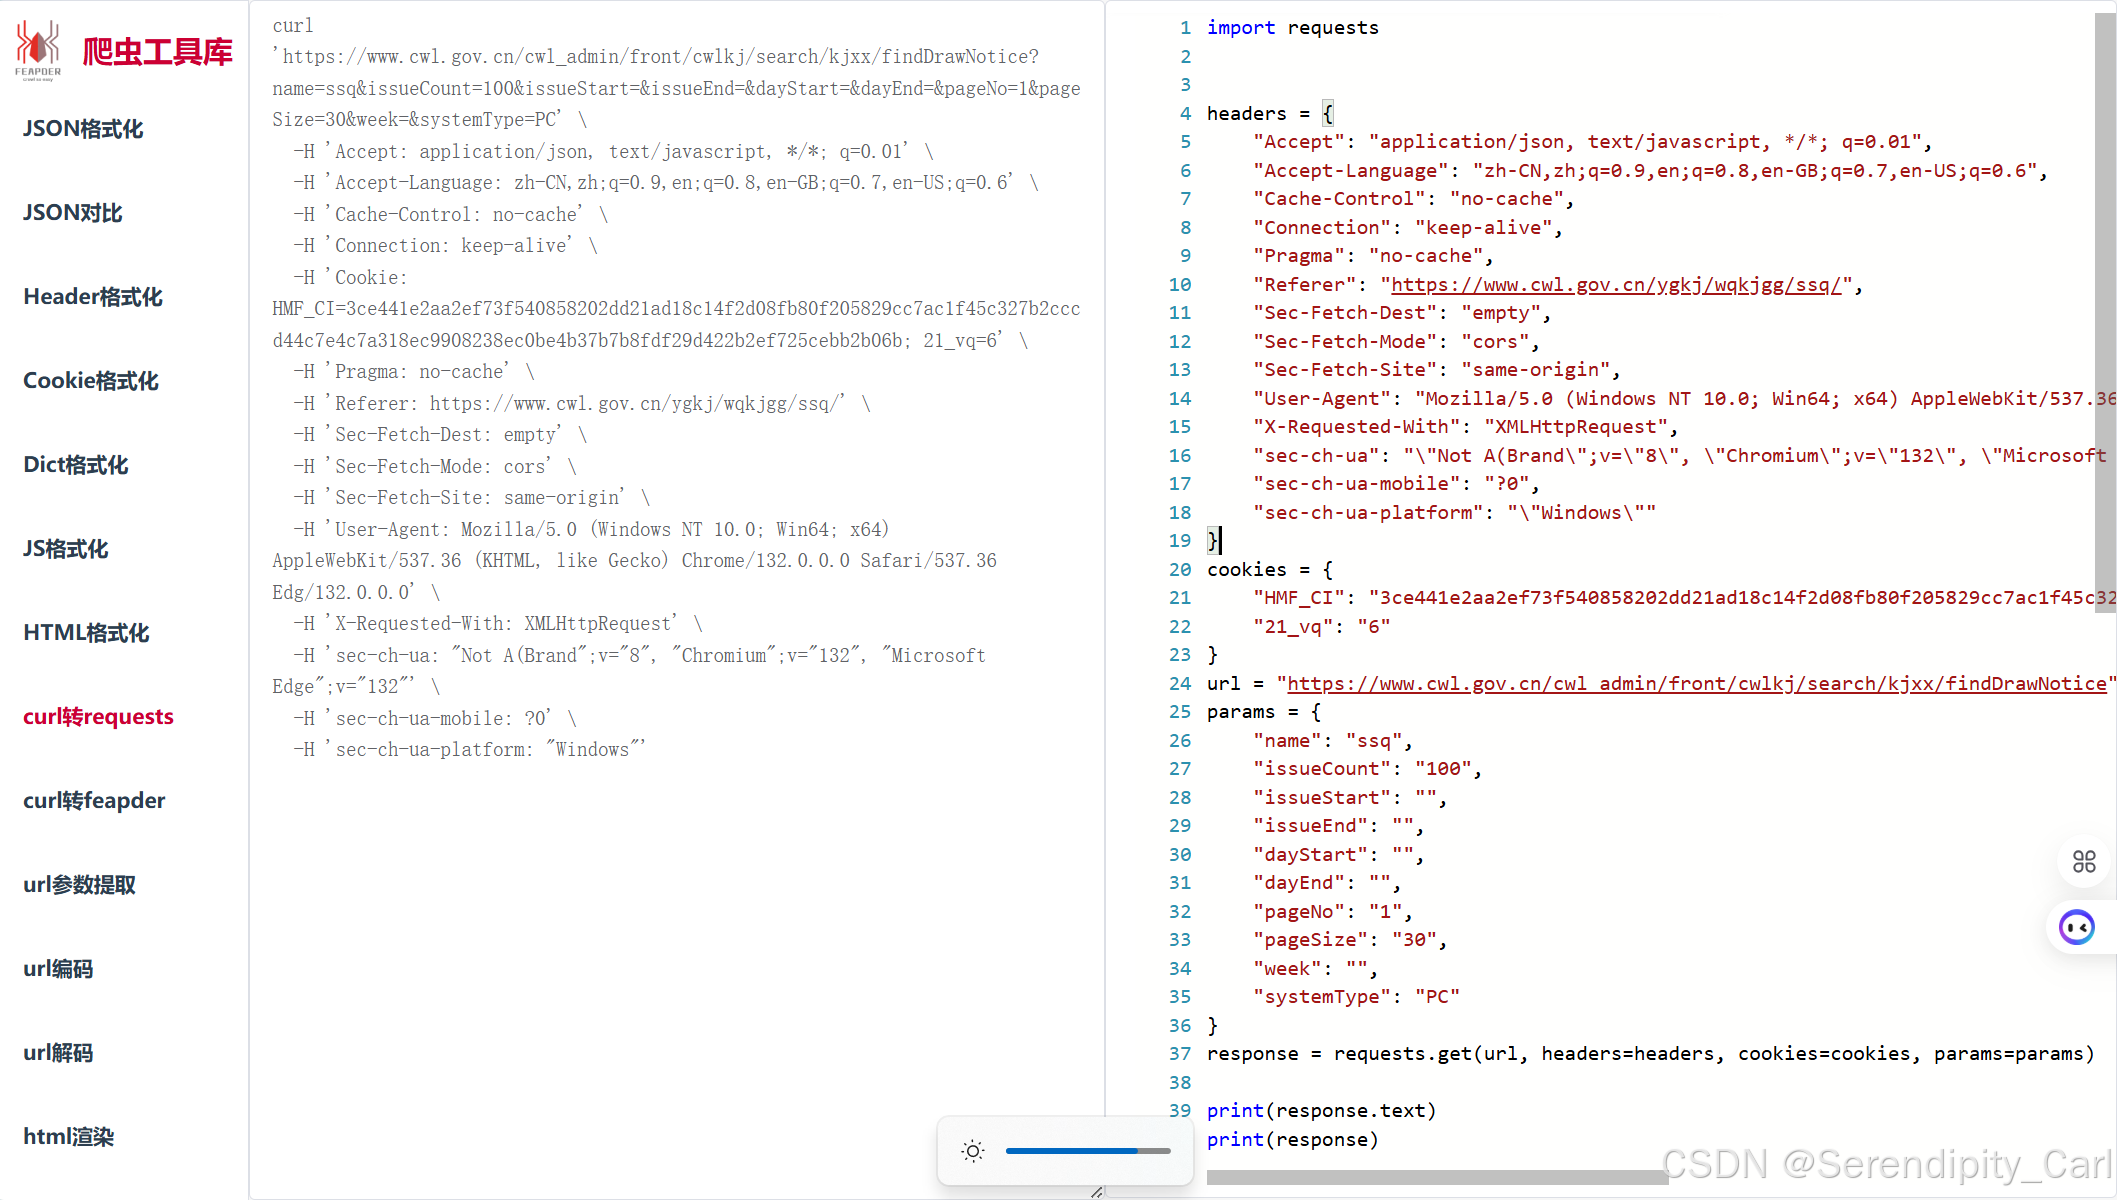Click the Referer URL link in code
This screenshot has height=1200, width=2117.
[1616, 285]
